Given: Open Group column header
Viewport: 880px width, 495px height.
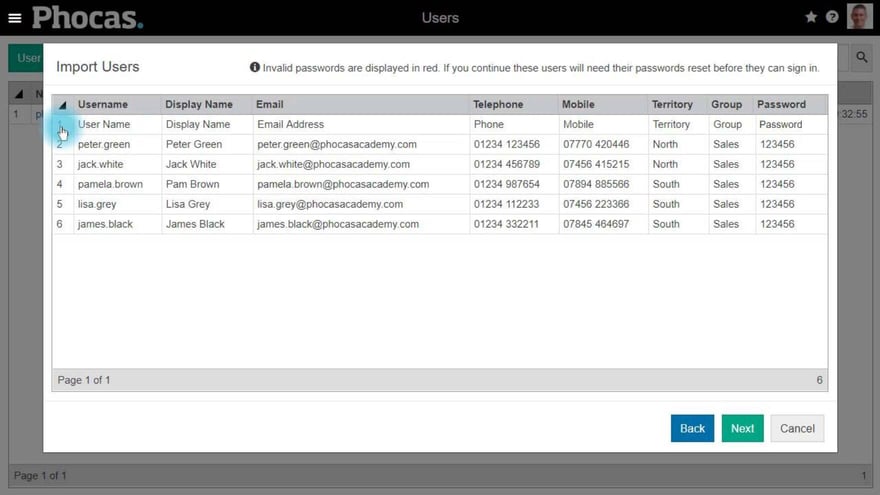Looking at the screenshot, I should [x=726, y=104].
